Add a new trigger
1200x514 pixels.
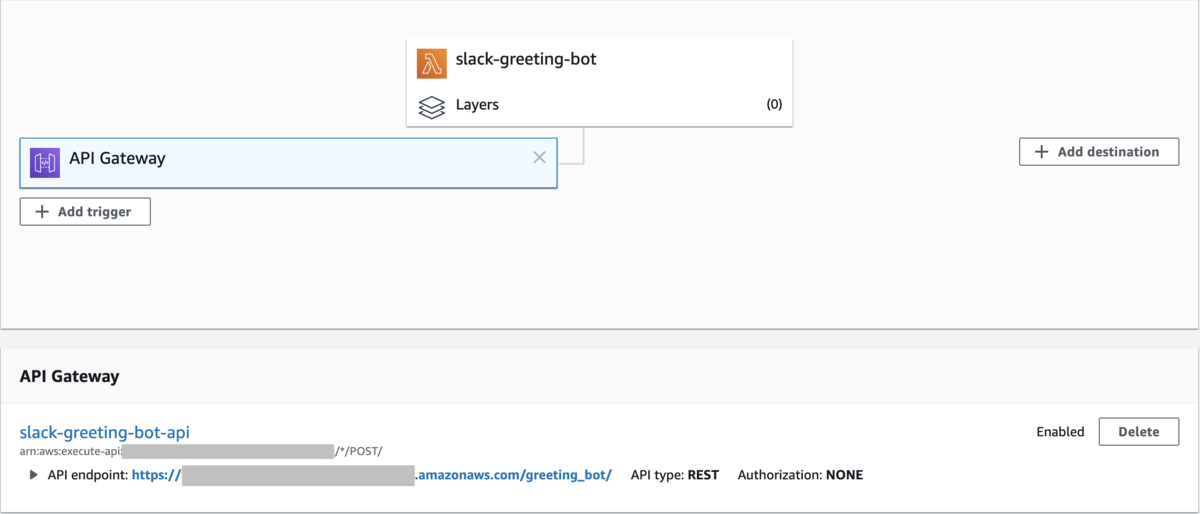point(85,212)
